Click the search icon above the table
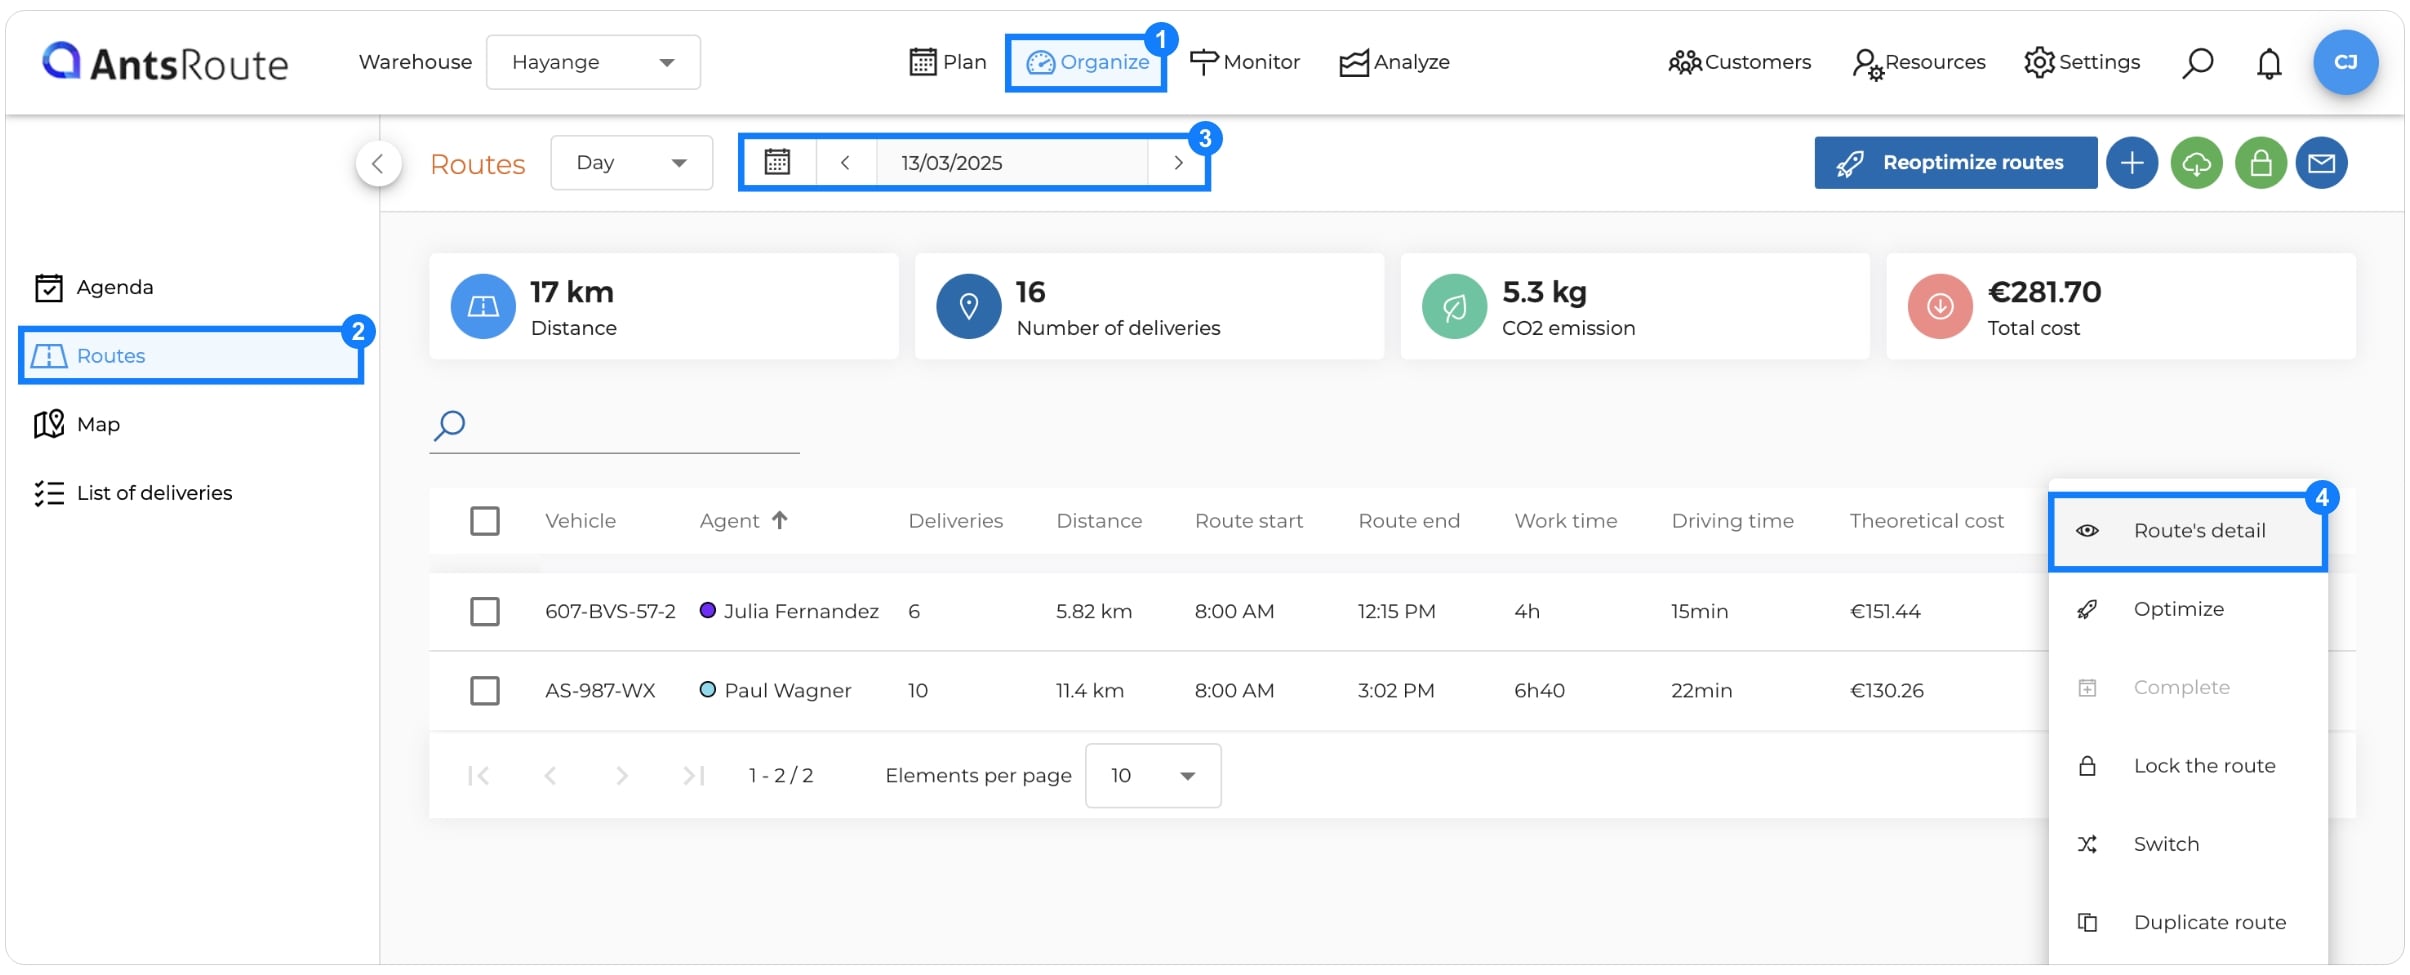 (x=449, y=425)
